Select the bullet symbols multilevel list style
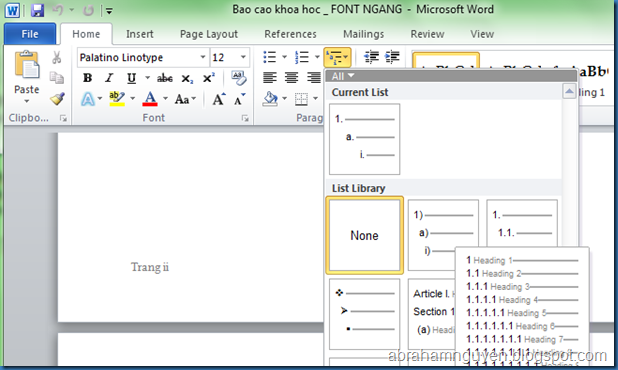Image resolution: width=618 pixels, height=370 pixels. pyautogui.click(x=365, y=314)
